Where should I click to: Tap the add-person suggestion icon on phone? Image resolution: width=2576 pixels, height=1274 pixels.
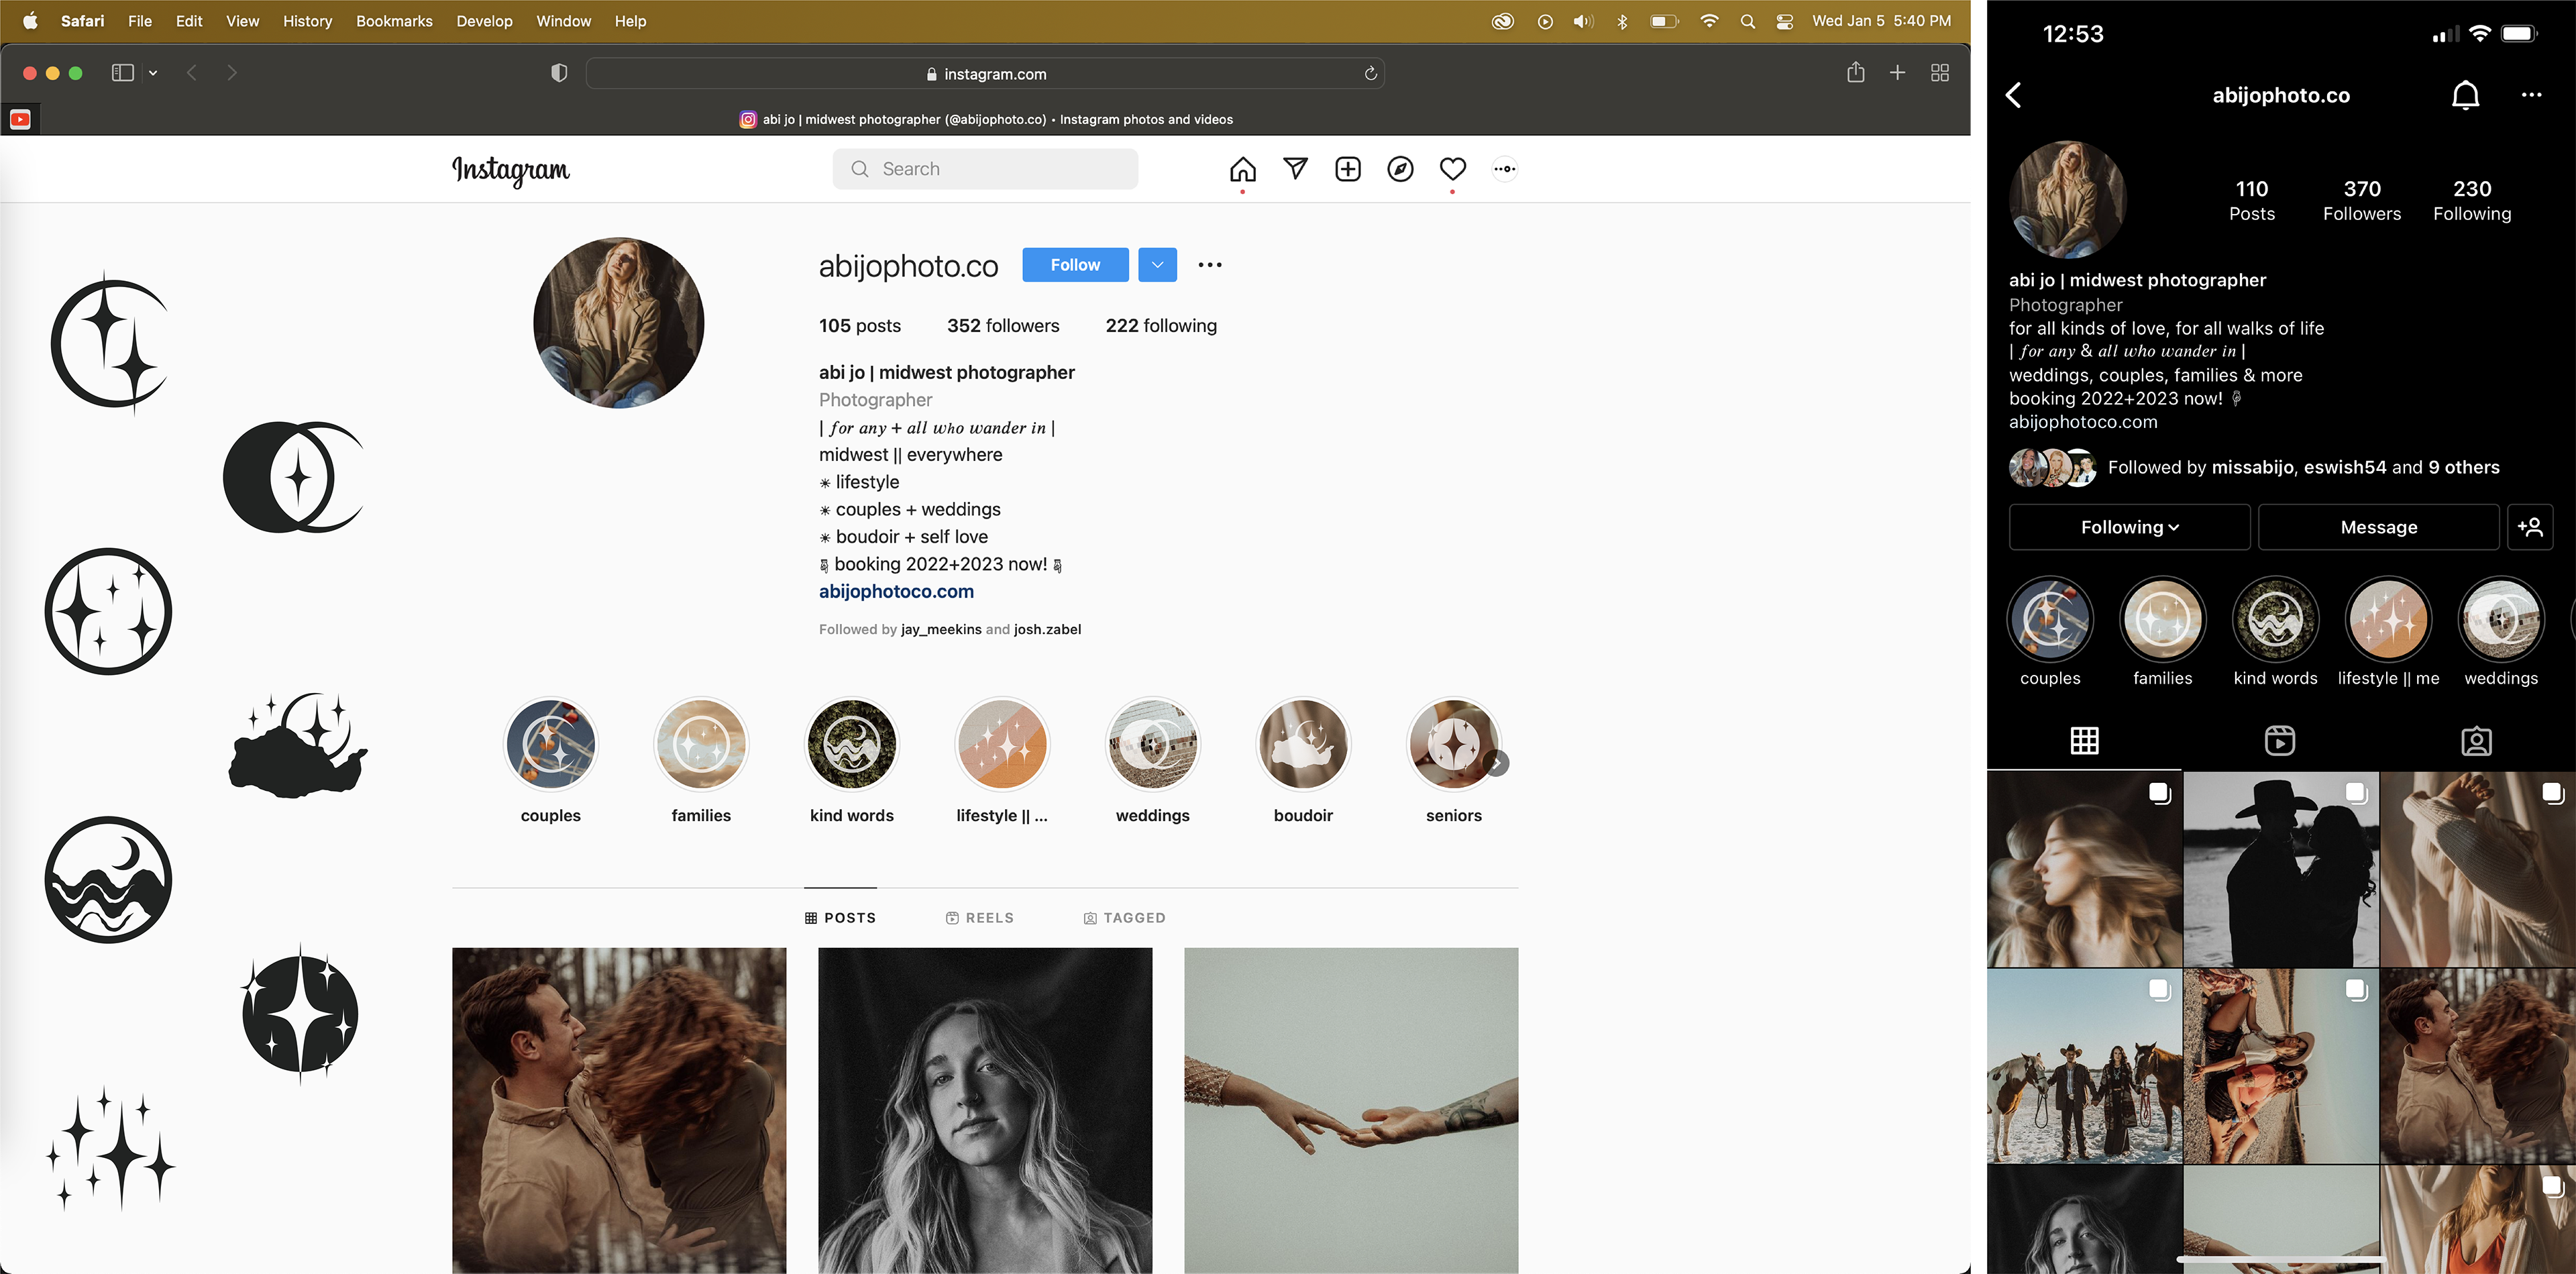pos(2530,527)
